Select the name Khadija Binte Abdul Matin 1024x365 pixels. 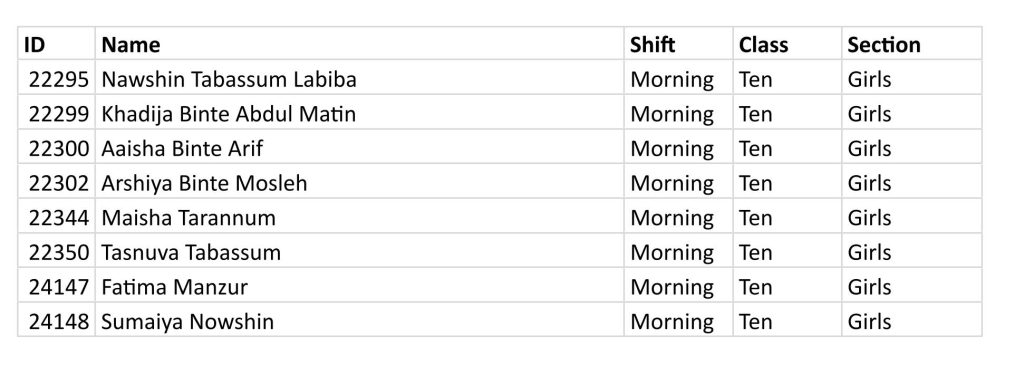point(229,114)
